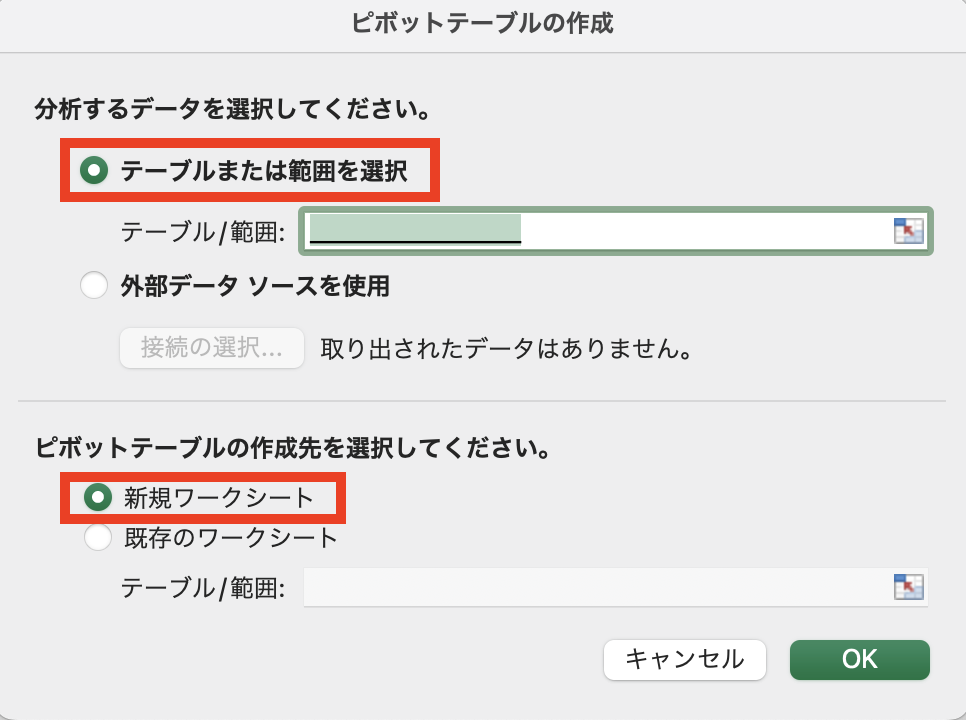Viewport: 966px width, 720px height.
Task: Confirm the dialog with the green OK button
Action: point(859,659)
